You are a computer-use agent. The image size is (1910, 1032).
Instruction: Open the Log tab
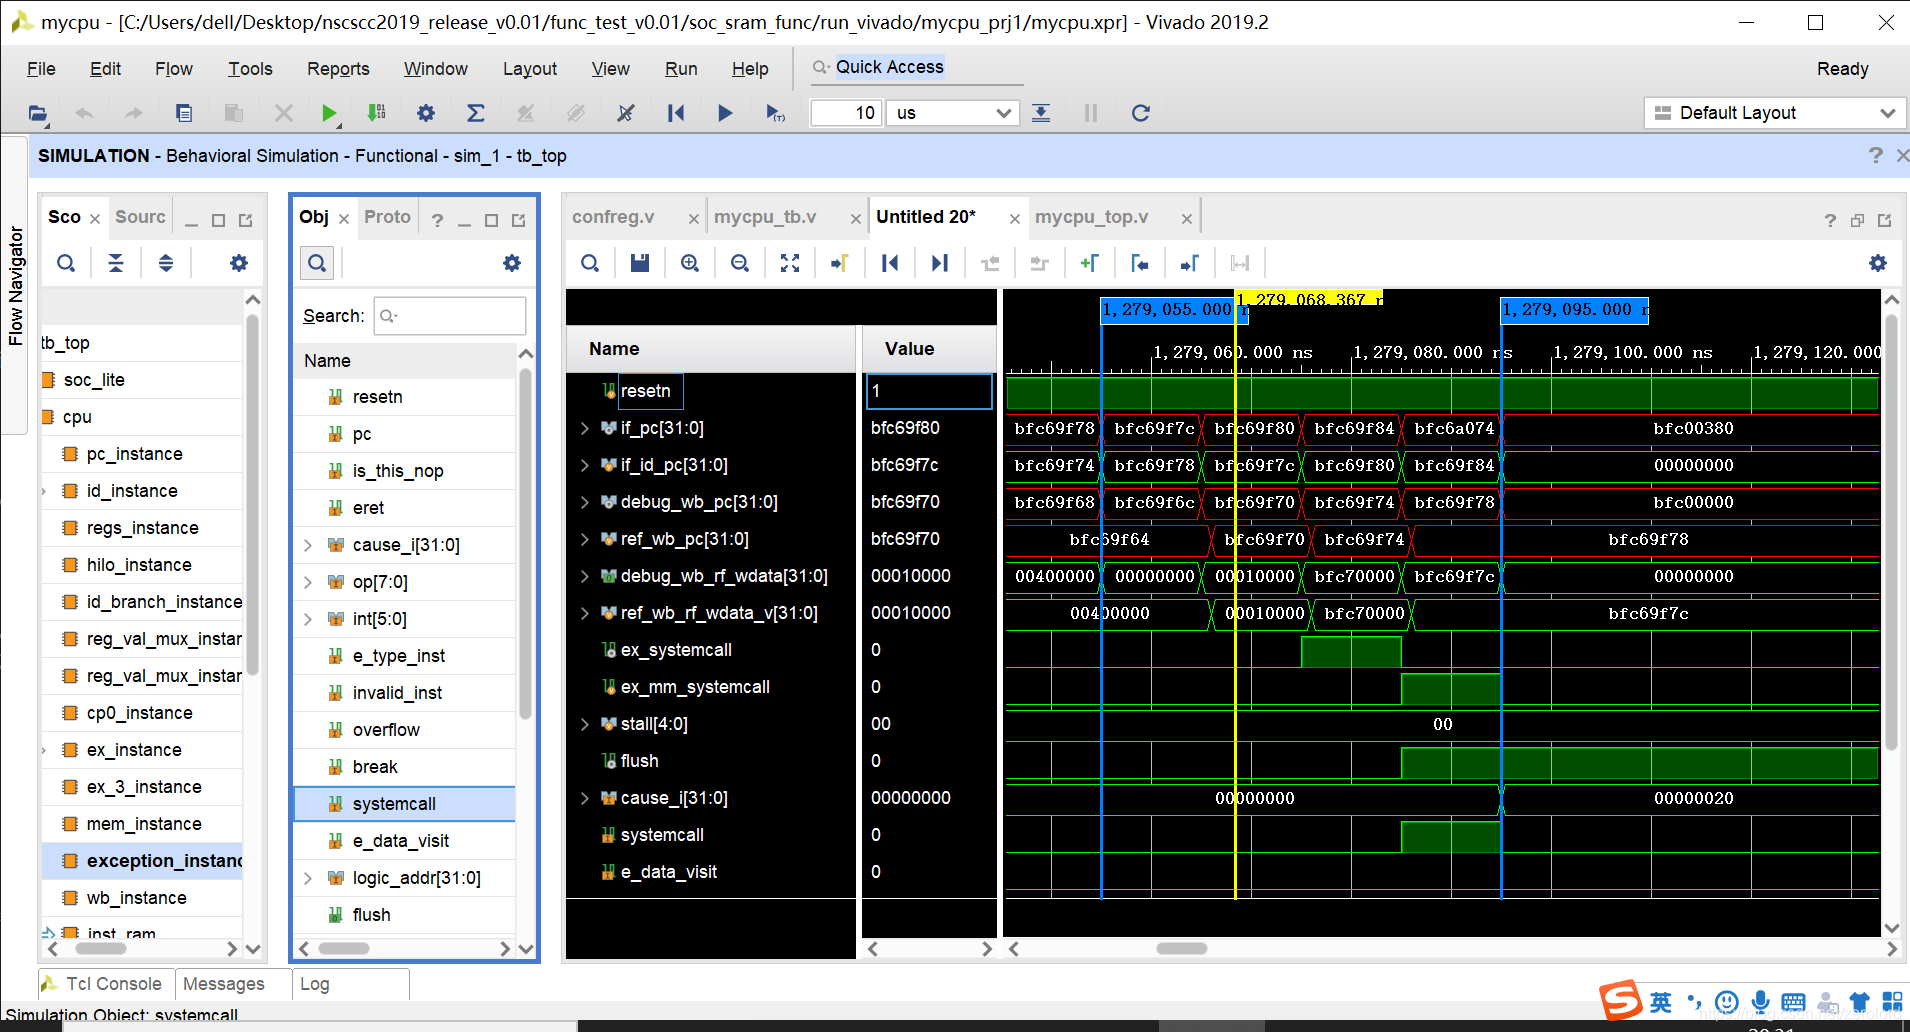pyautogui.click(x=315, y=984)
